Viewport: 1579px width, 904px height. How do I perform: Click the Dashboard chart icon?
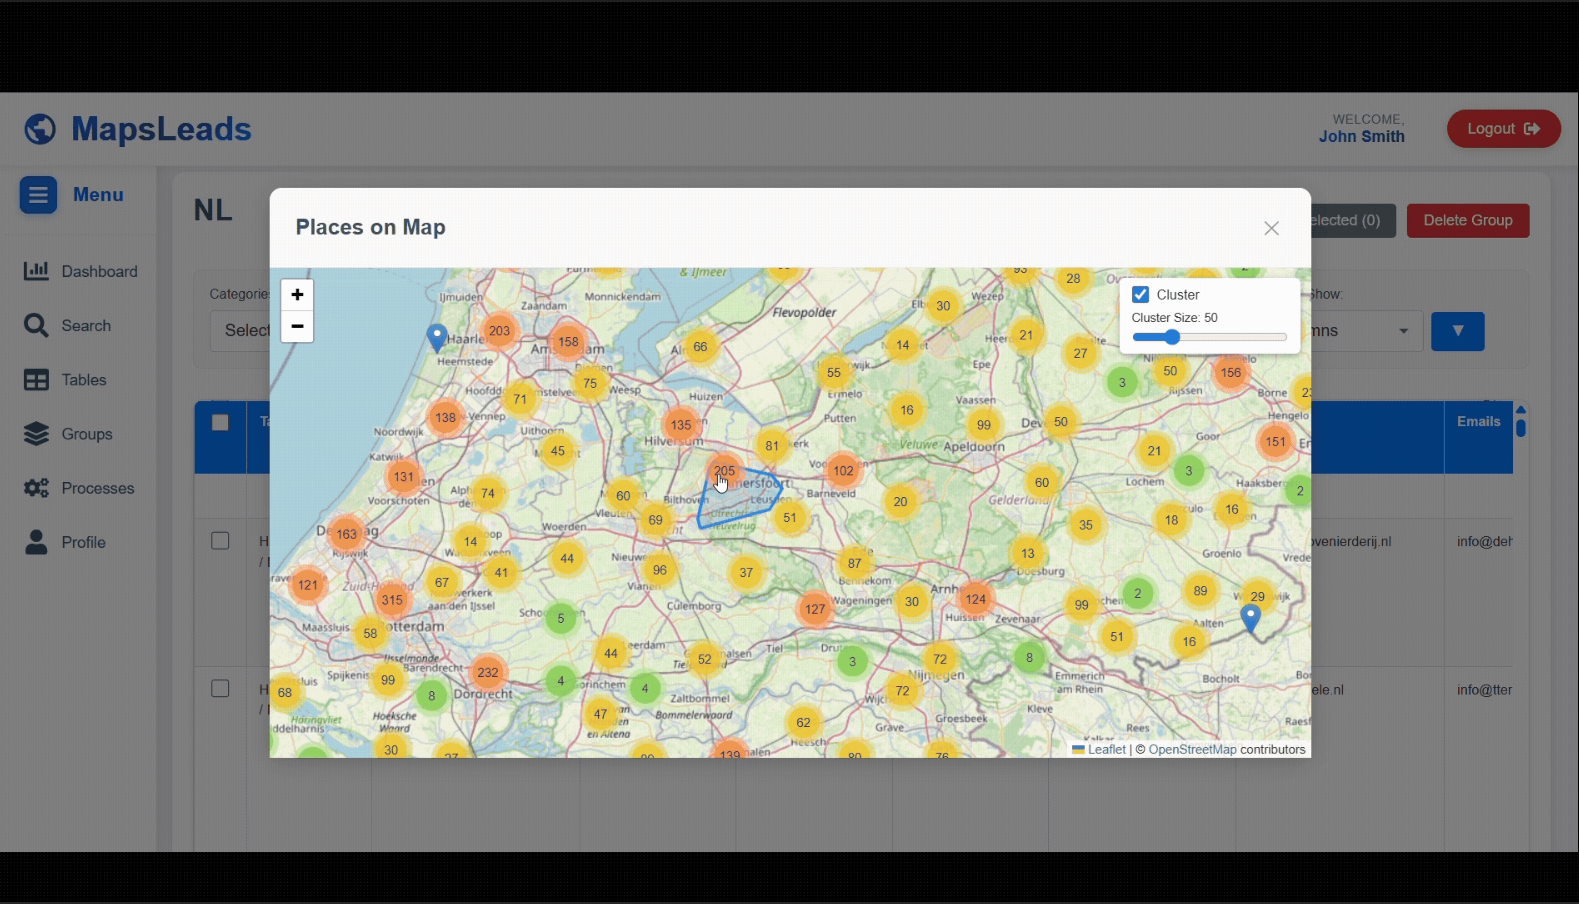[36, 271]
